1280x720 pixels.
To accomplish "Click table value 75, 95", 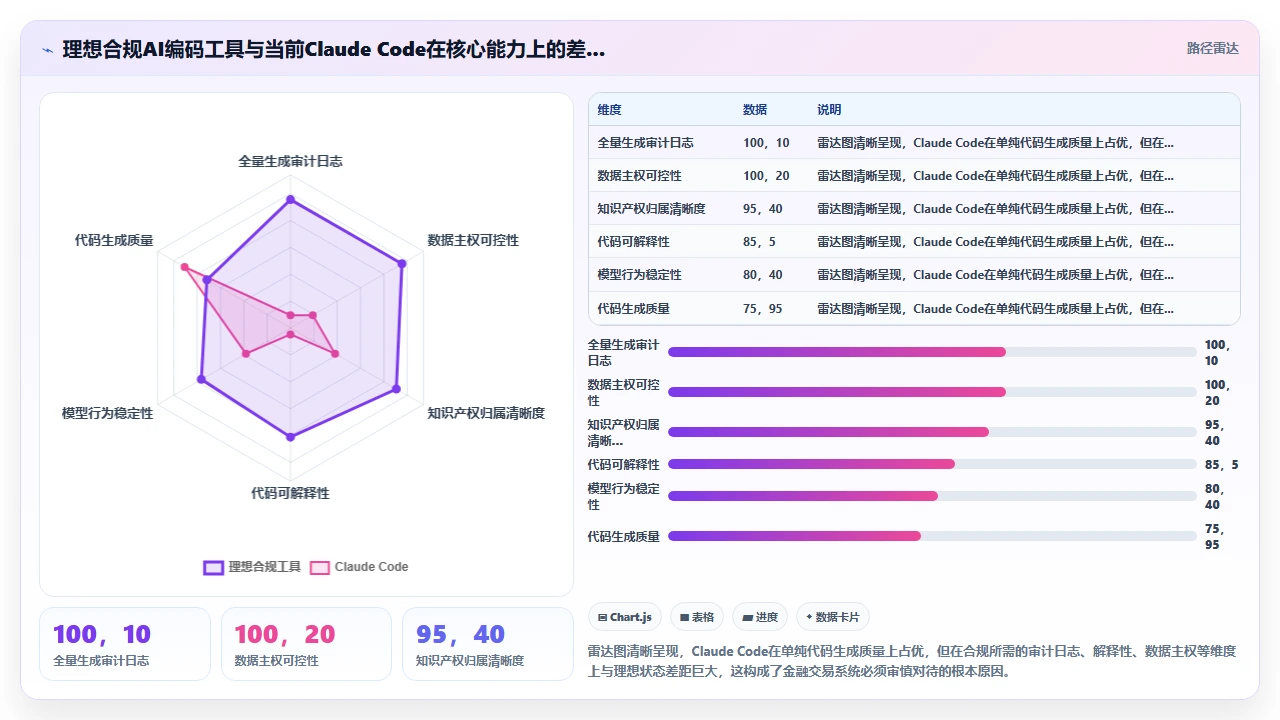I will (763, 309).
